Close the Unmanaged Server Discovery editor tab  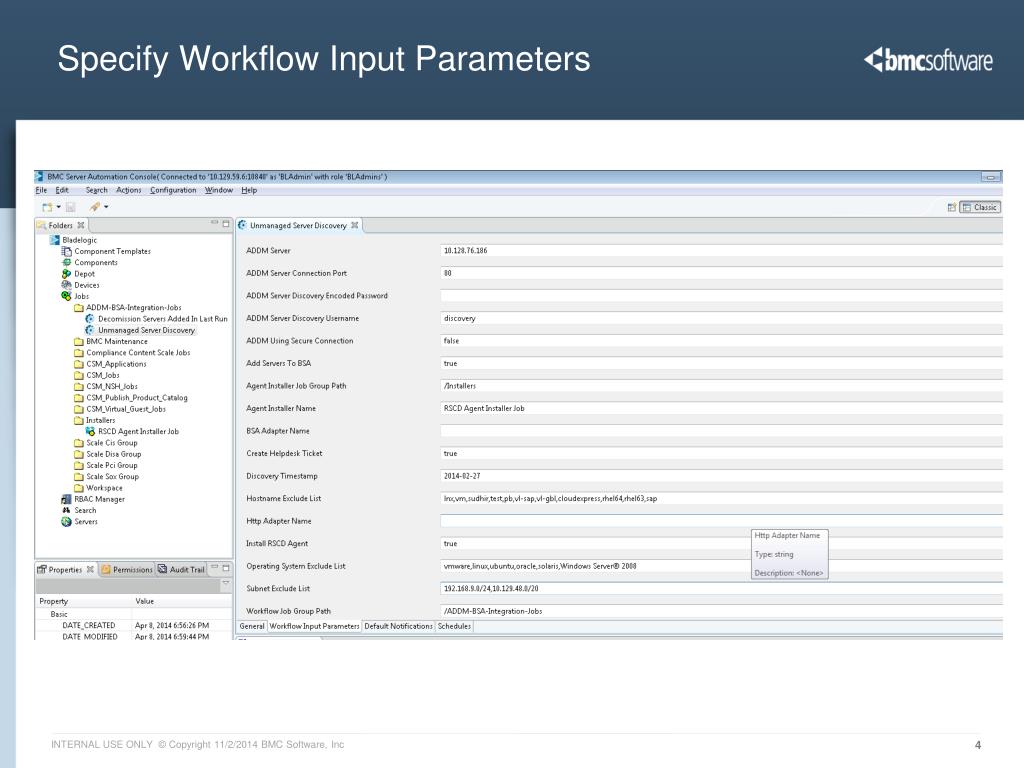click(355, 225)
